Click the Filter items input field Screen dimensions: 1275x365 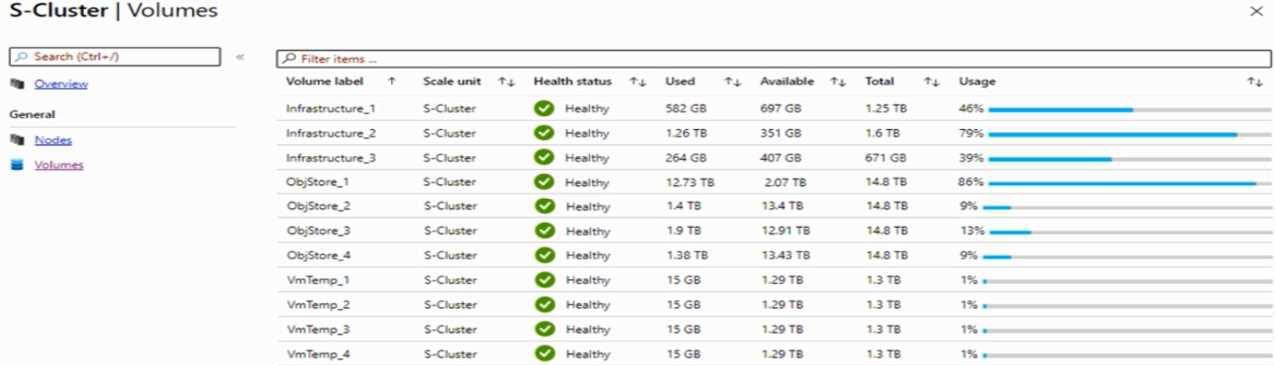(774, 59)
